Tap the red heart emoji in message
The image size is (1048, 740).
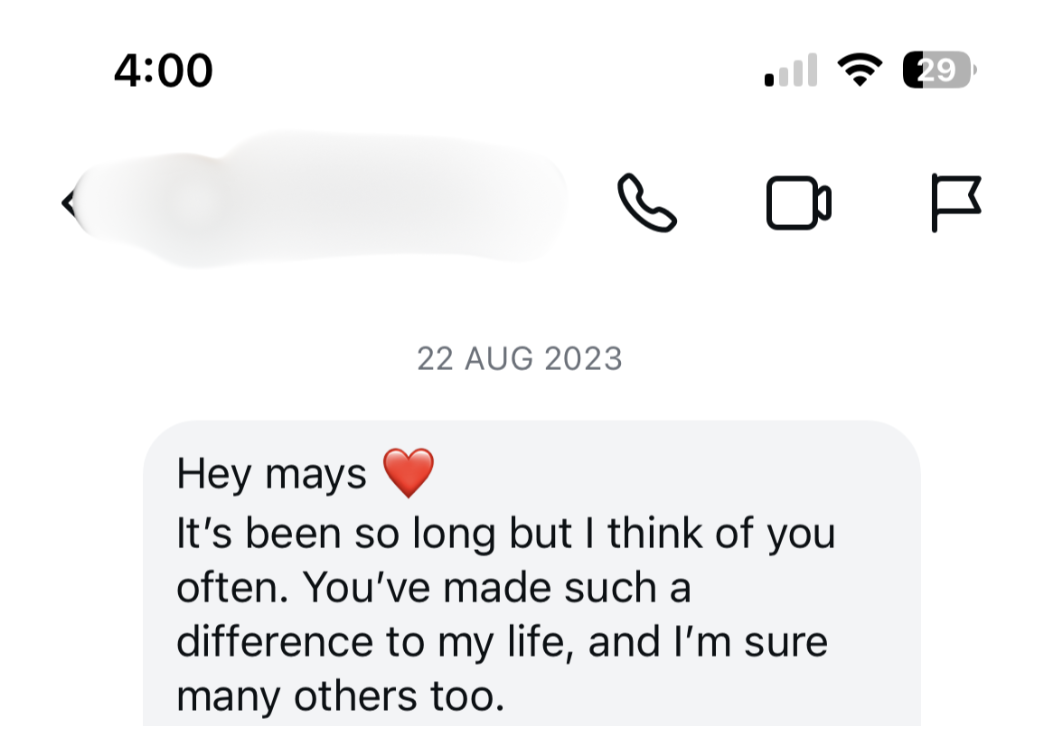pos(409,473)
